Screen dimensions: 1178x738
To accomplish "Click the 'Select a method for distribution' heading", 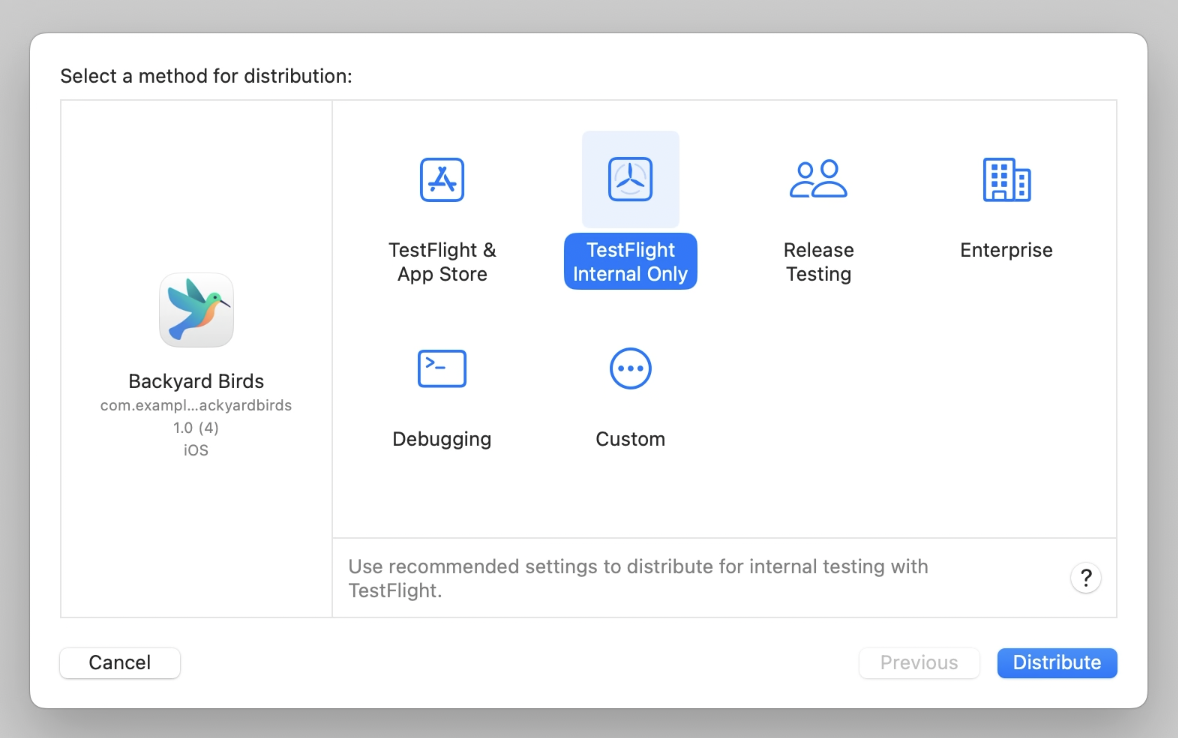I will [206, 76].
